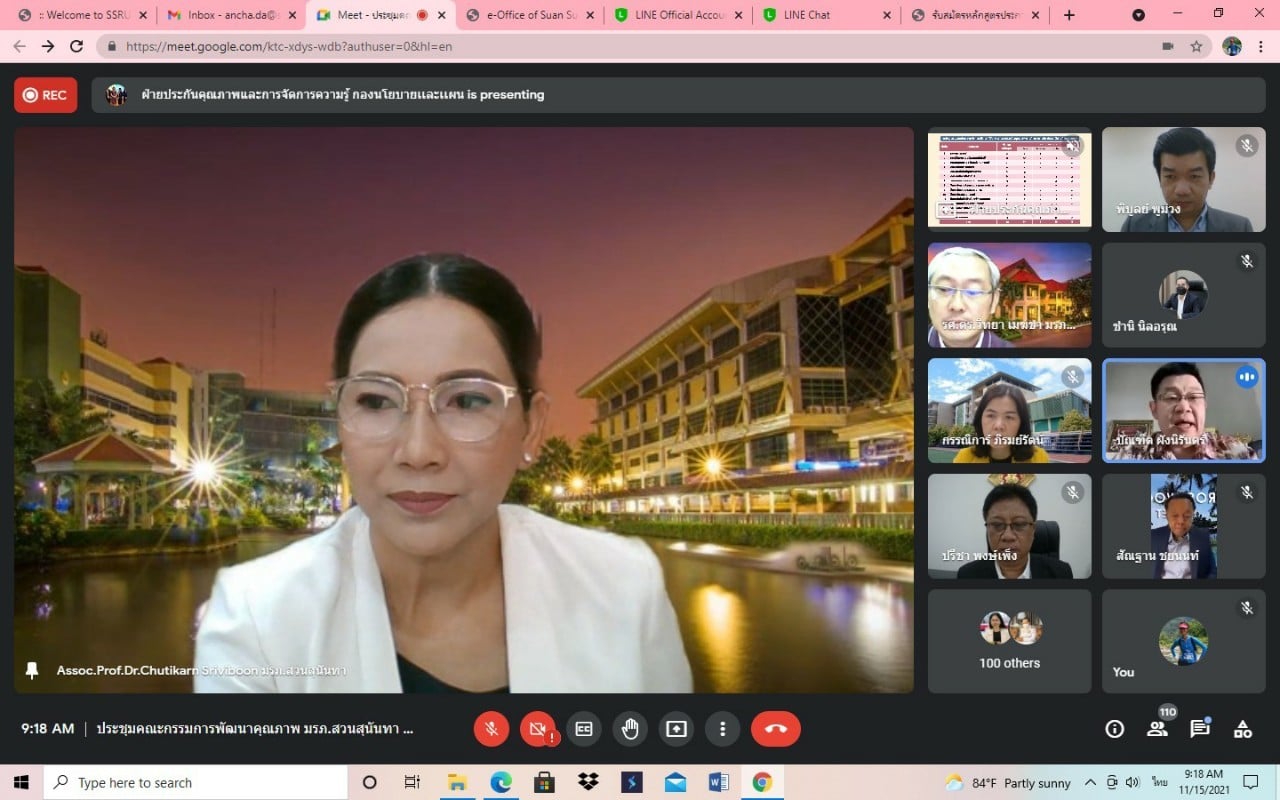Reload the page in browser
This screenshot has height=800, width=1280.
point(77,46)
